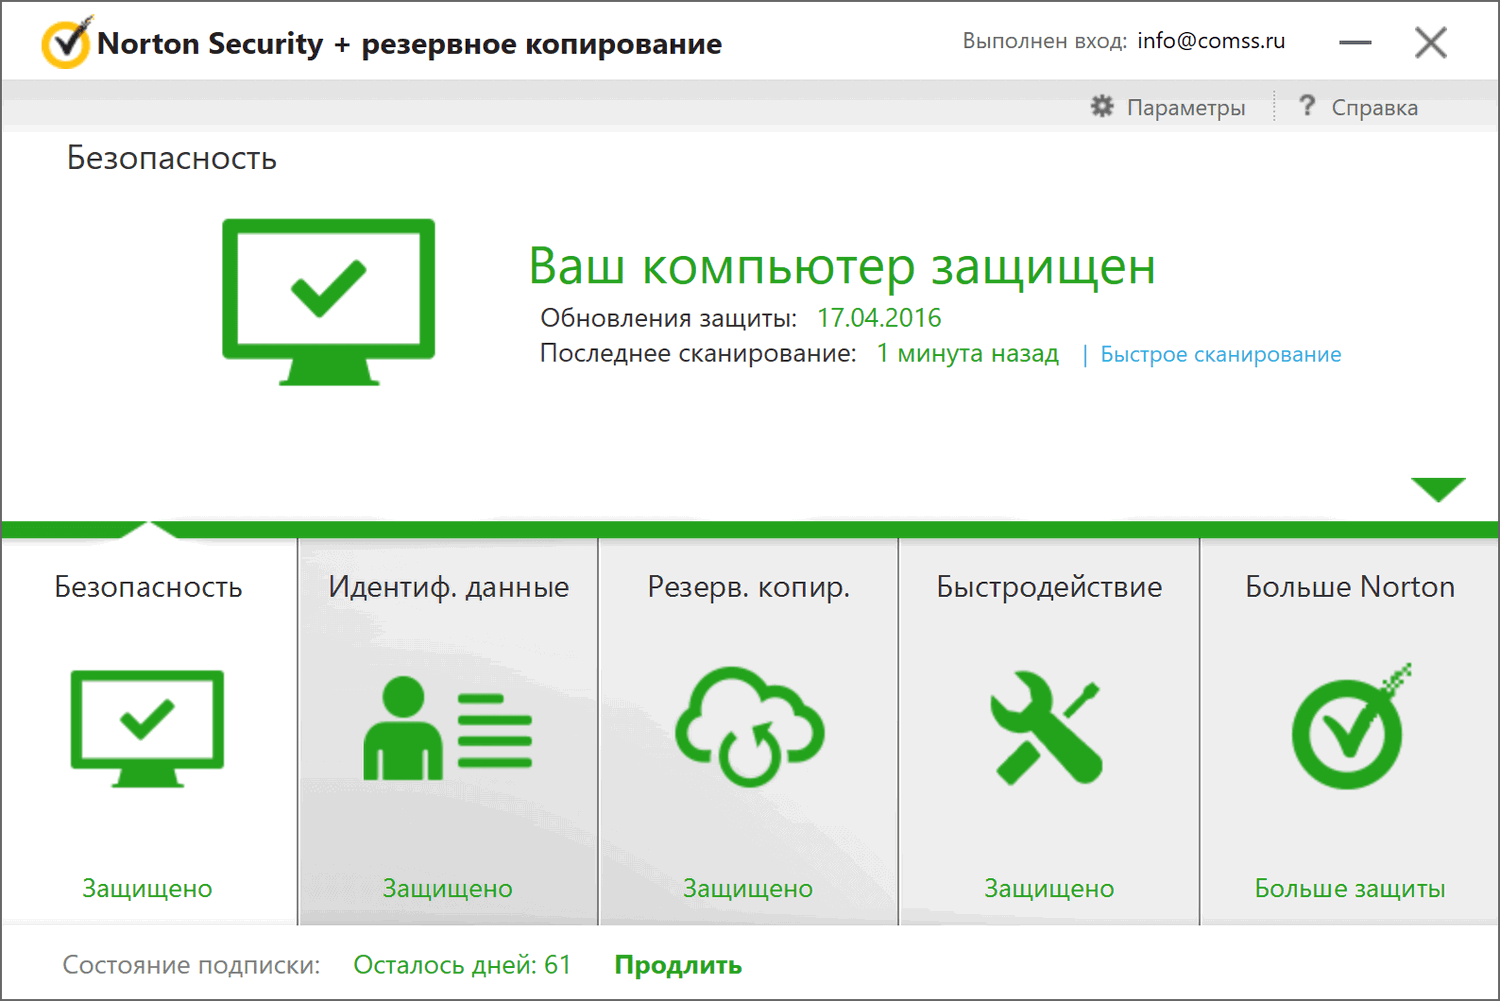Image resolution: width=1500 pixels, height=1001 pixels.
Task: Open the Больше Norton tab
Action: (1348, 587)
